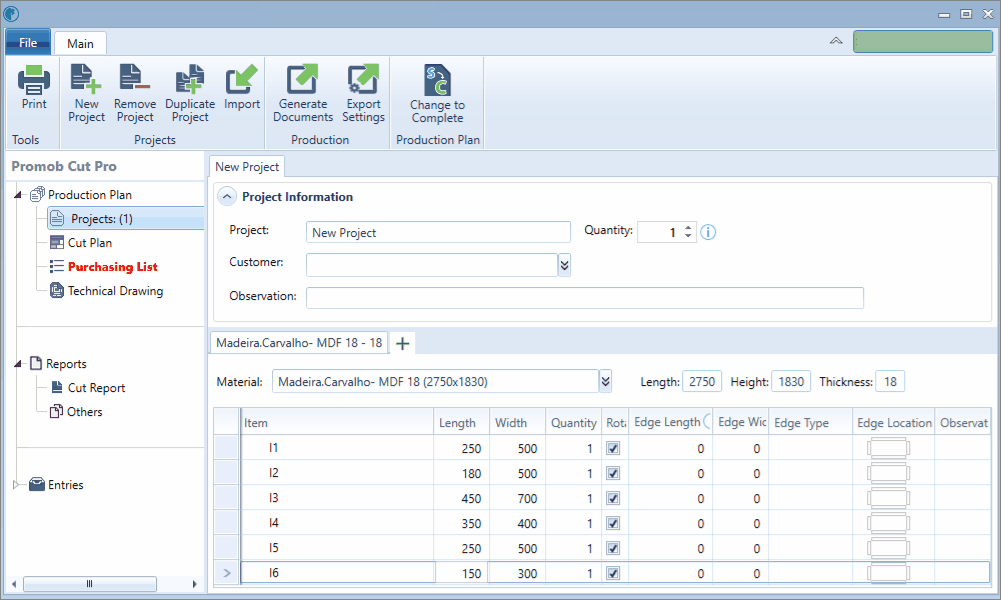Toggle rotation checkbox in row I6
This screenshot has height=600, width=1001.
[x=613, y=573]
